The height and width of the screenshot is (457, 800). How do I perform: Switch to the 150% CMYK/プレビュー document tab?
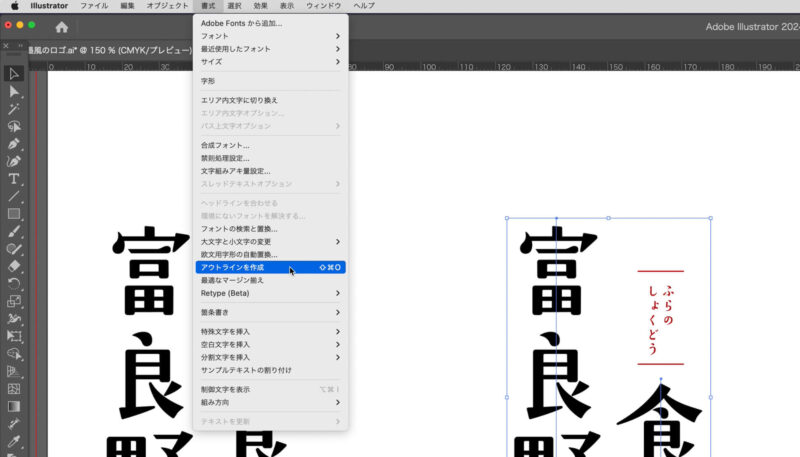tap(110, 50)
